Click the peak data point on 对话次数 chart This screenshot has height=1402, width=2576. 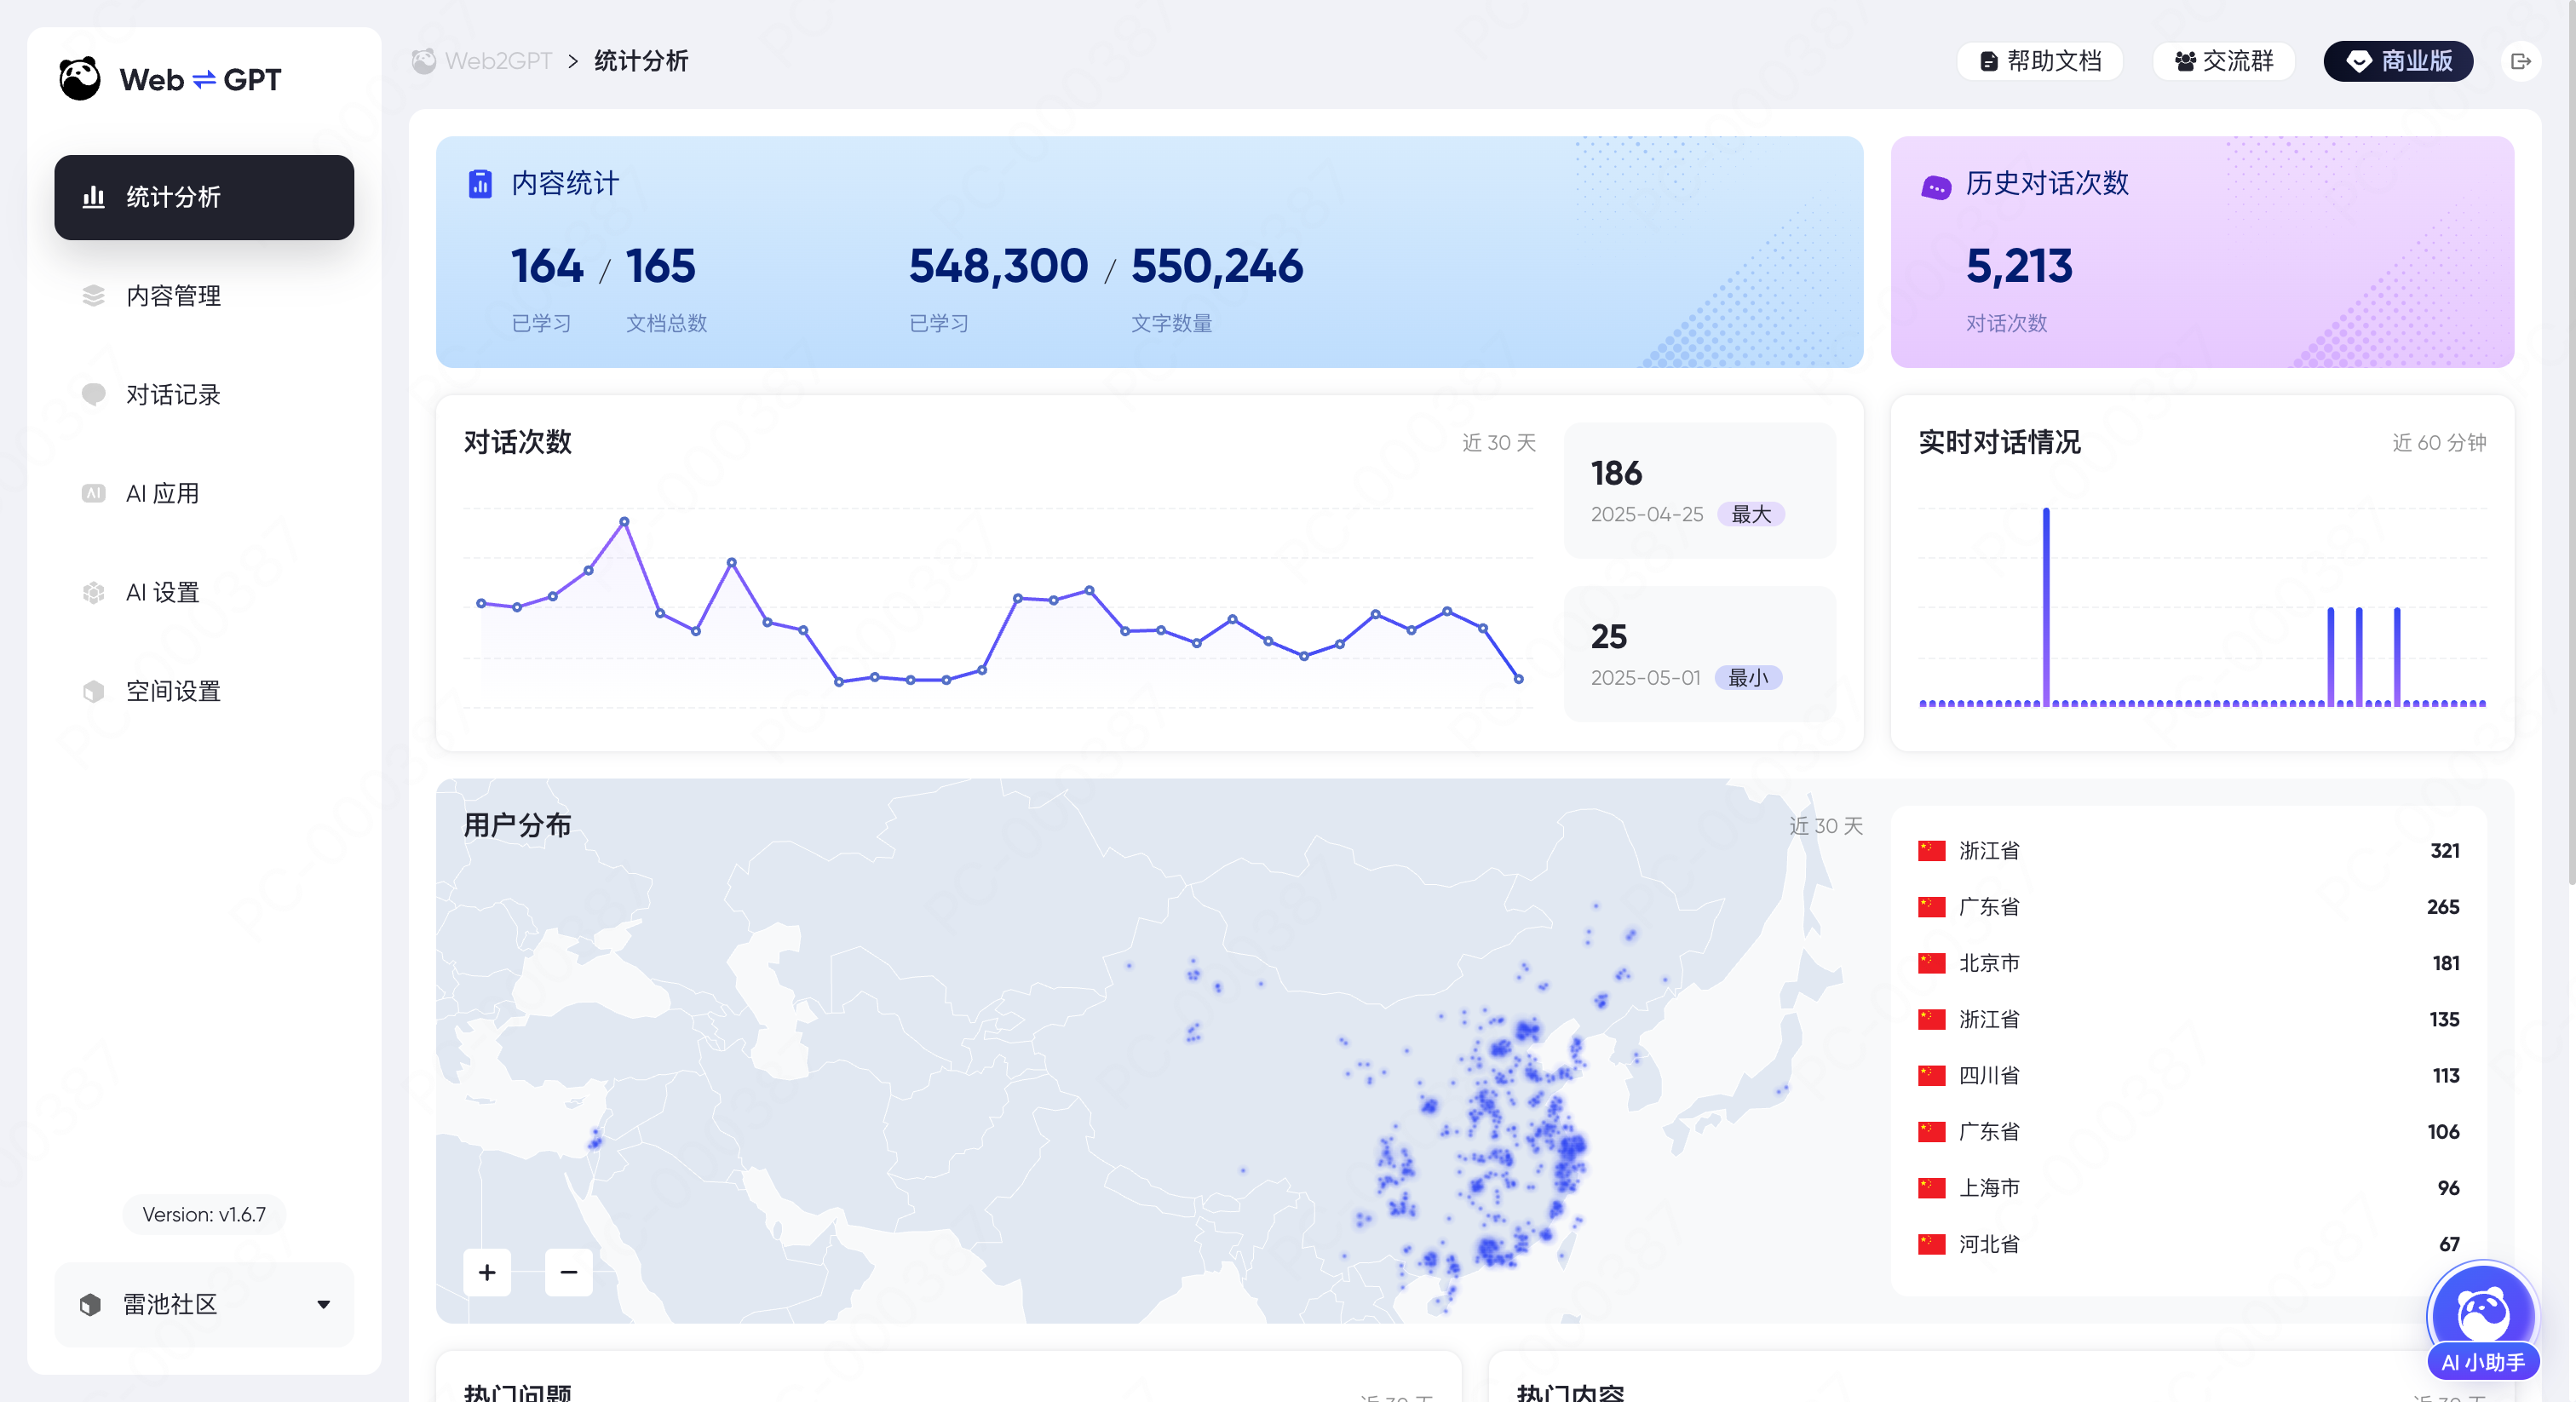(x=624, y=522)
